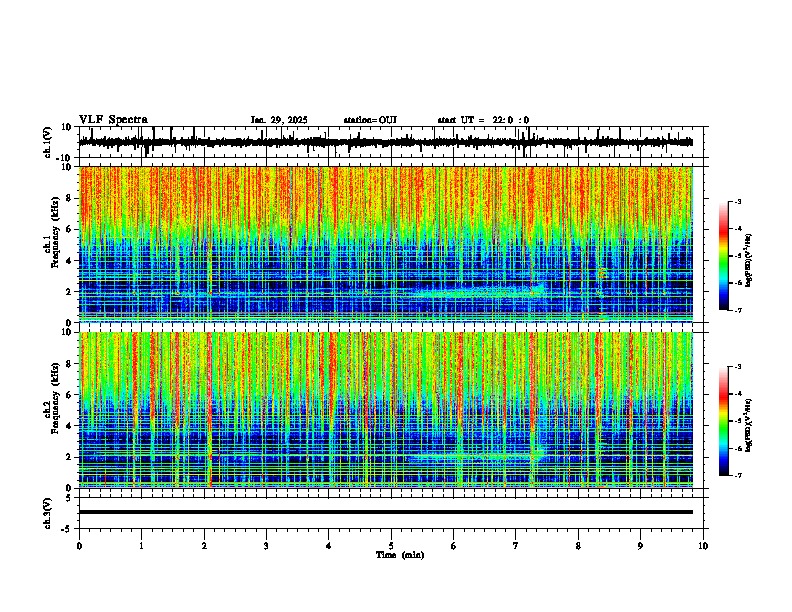Click the ch.1 "Frequency (kHz)" axis label

pyautogui.click(x=55, y=233)
